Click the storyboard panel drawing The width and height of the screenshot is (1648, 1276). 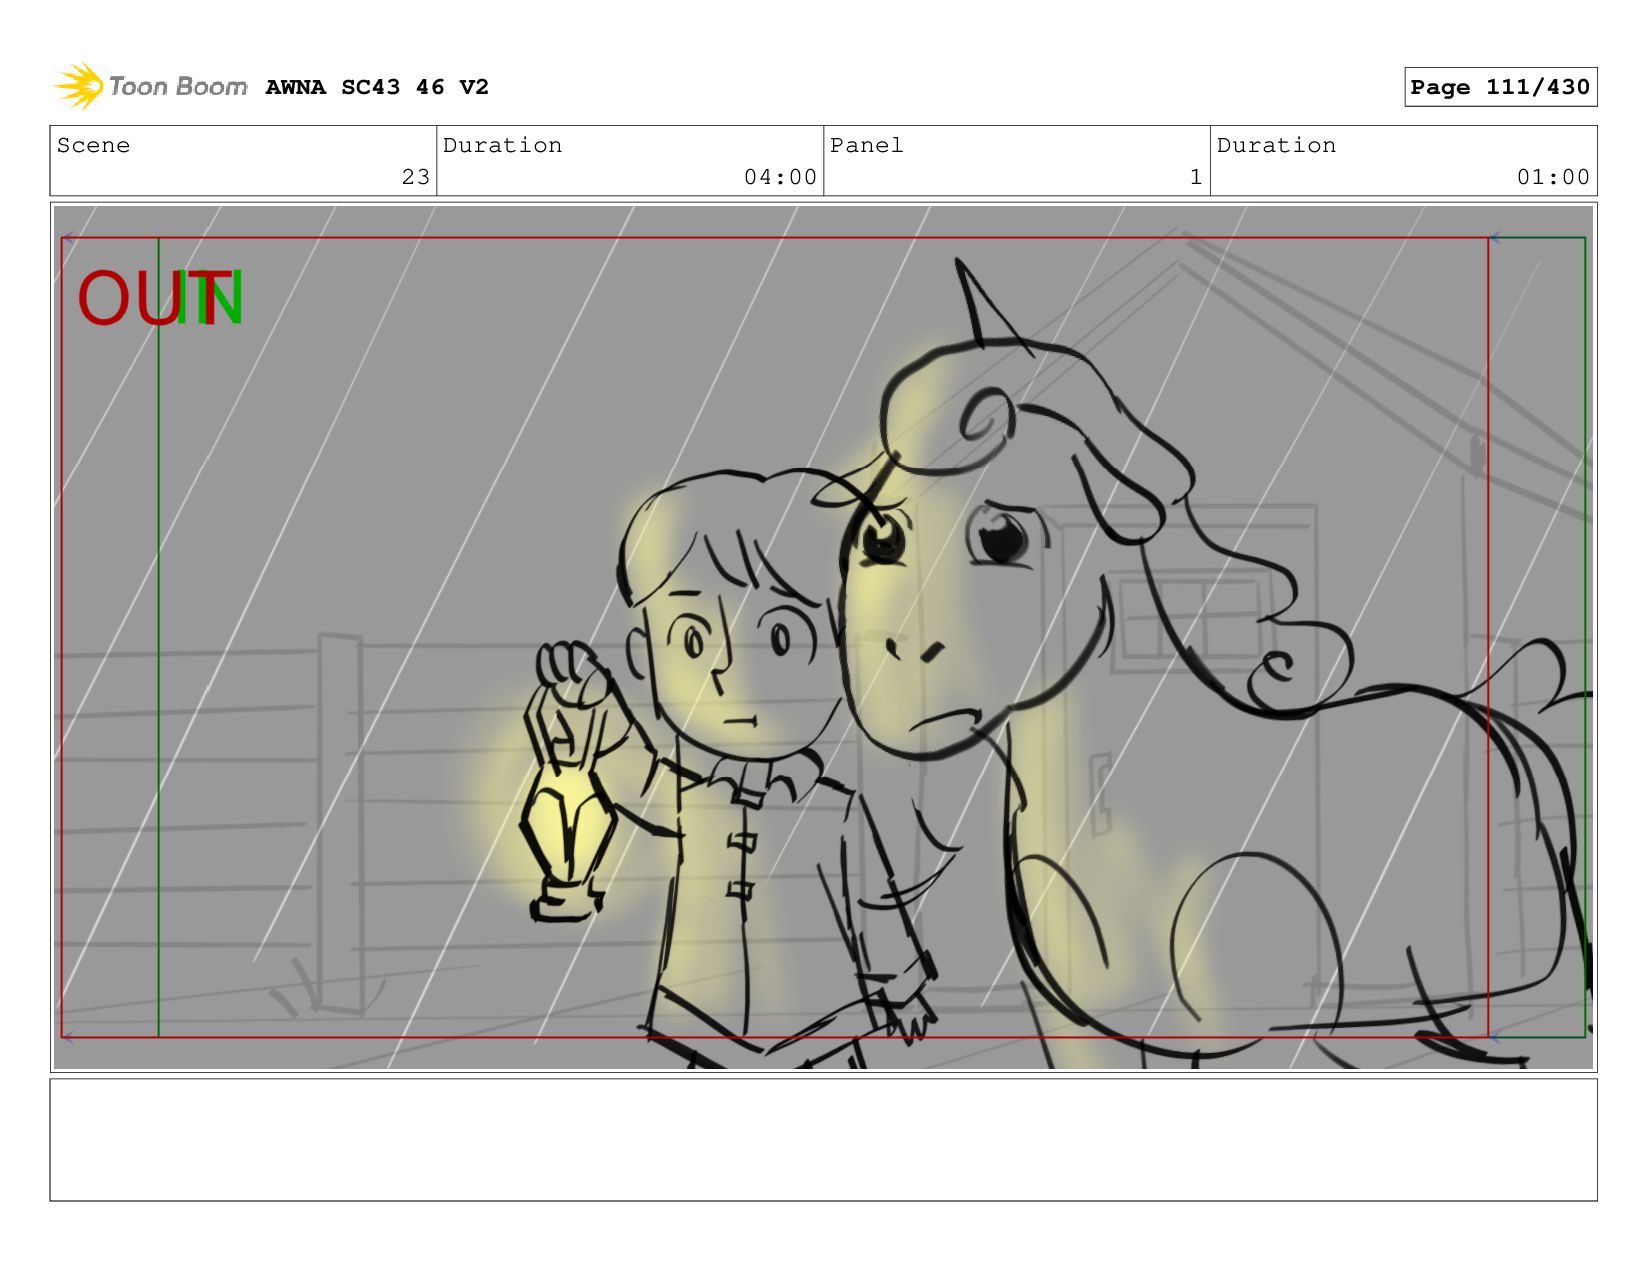(x=823, y=637)
